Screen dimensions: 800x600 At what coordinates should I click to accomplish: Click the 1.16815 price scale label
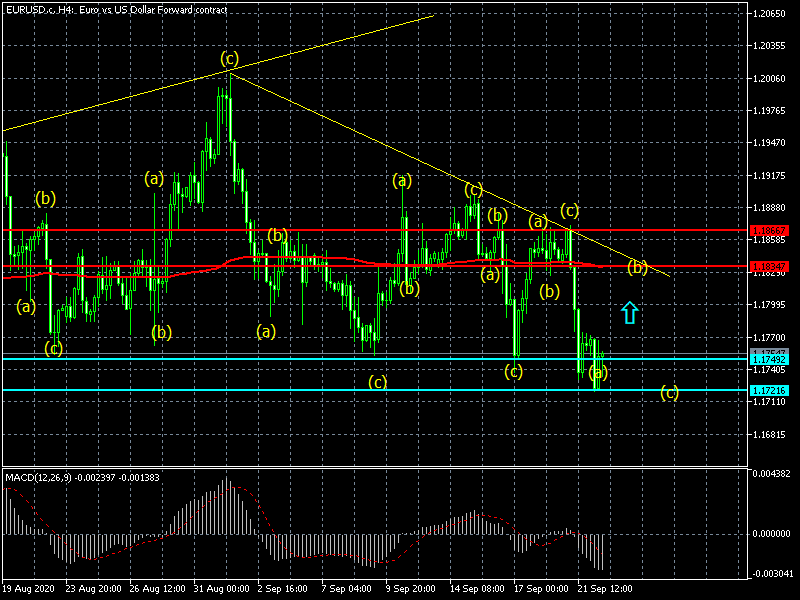pos(772,435)
